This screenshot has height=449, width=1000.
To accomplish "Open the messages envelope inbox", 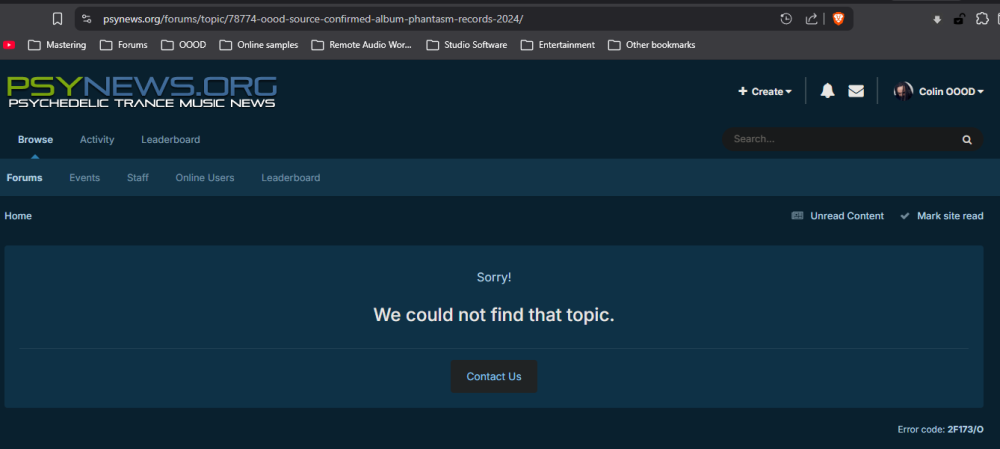I will (856, 91).
